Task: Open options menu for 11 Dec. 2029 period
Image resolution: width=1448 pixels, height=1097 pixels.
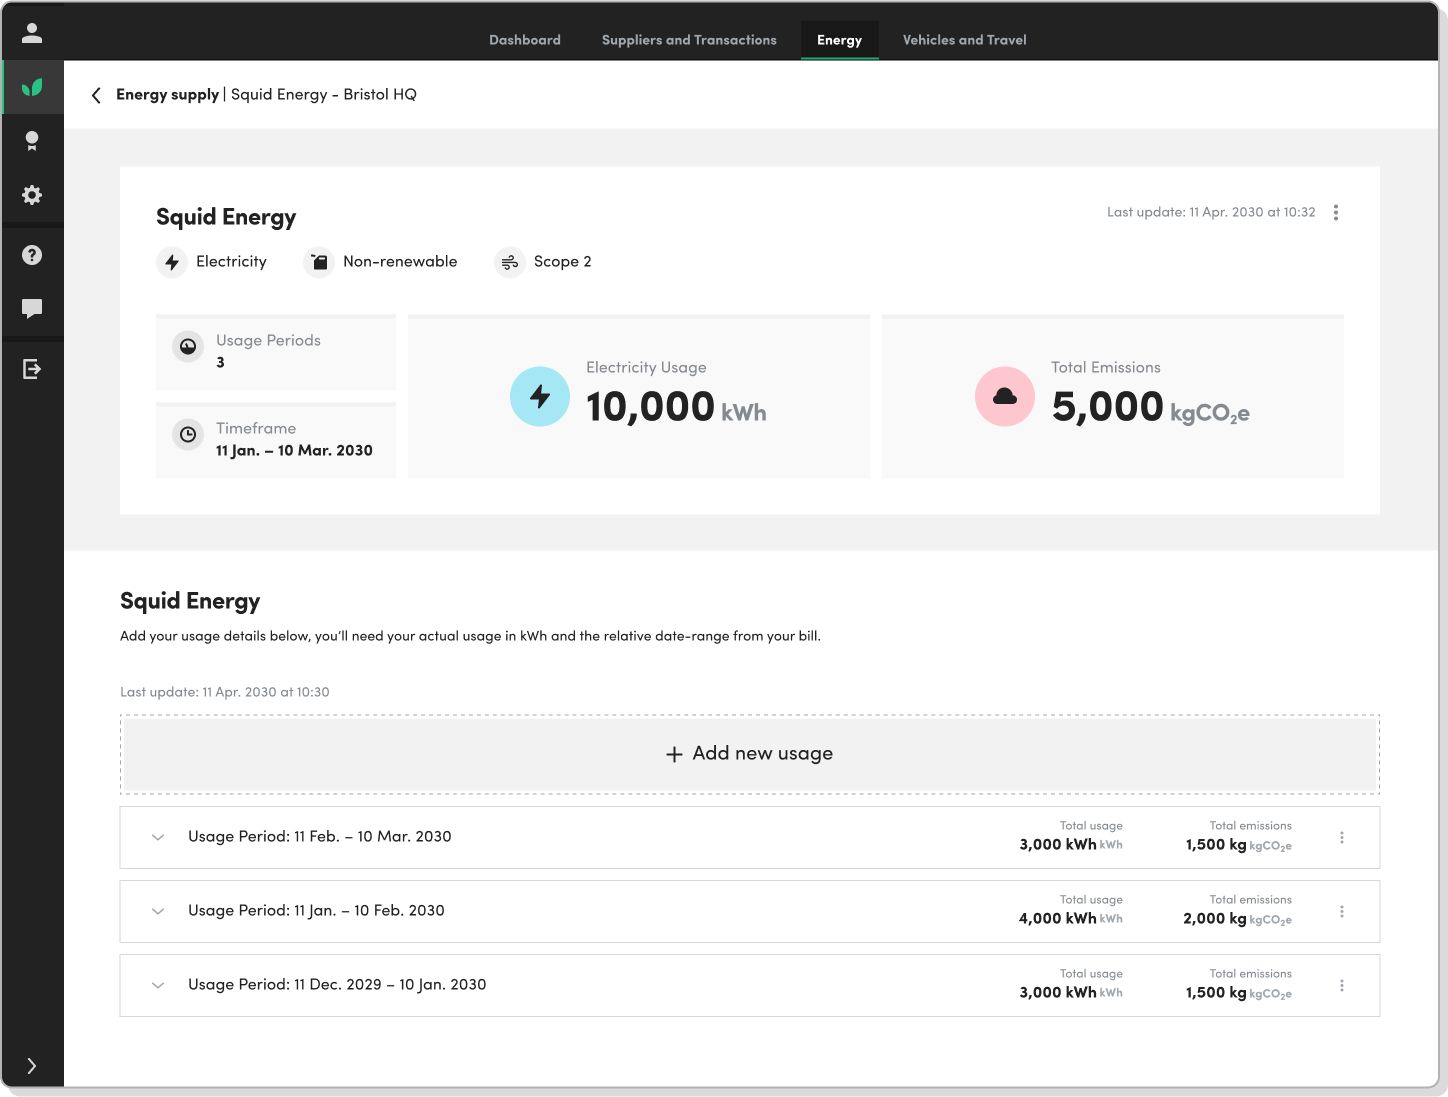Action: coord(1342,986)
